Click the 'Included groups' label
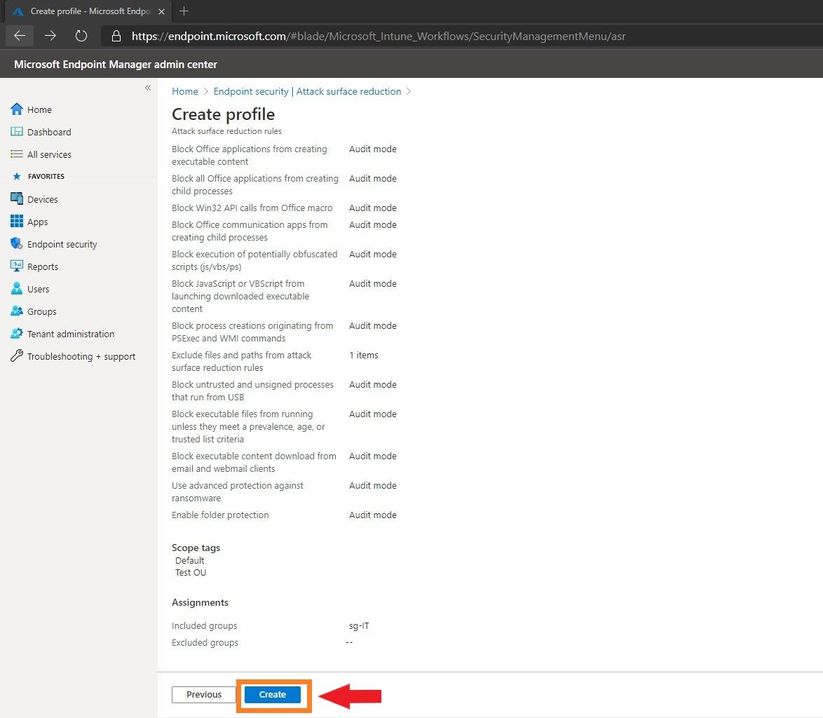 [x=204, y=626]
